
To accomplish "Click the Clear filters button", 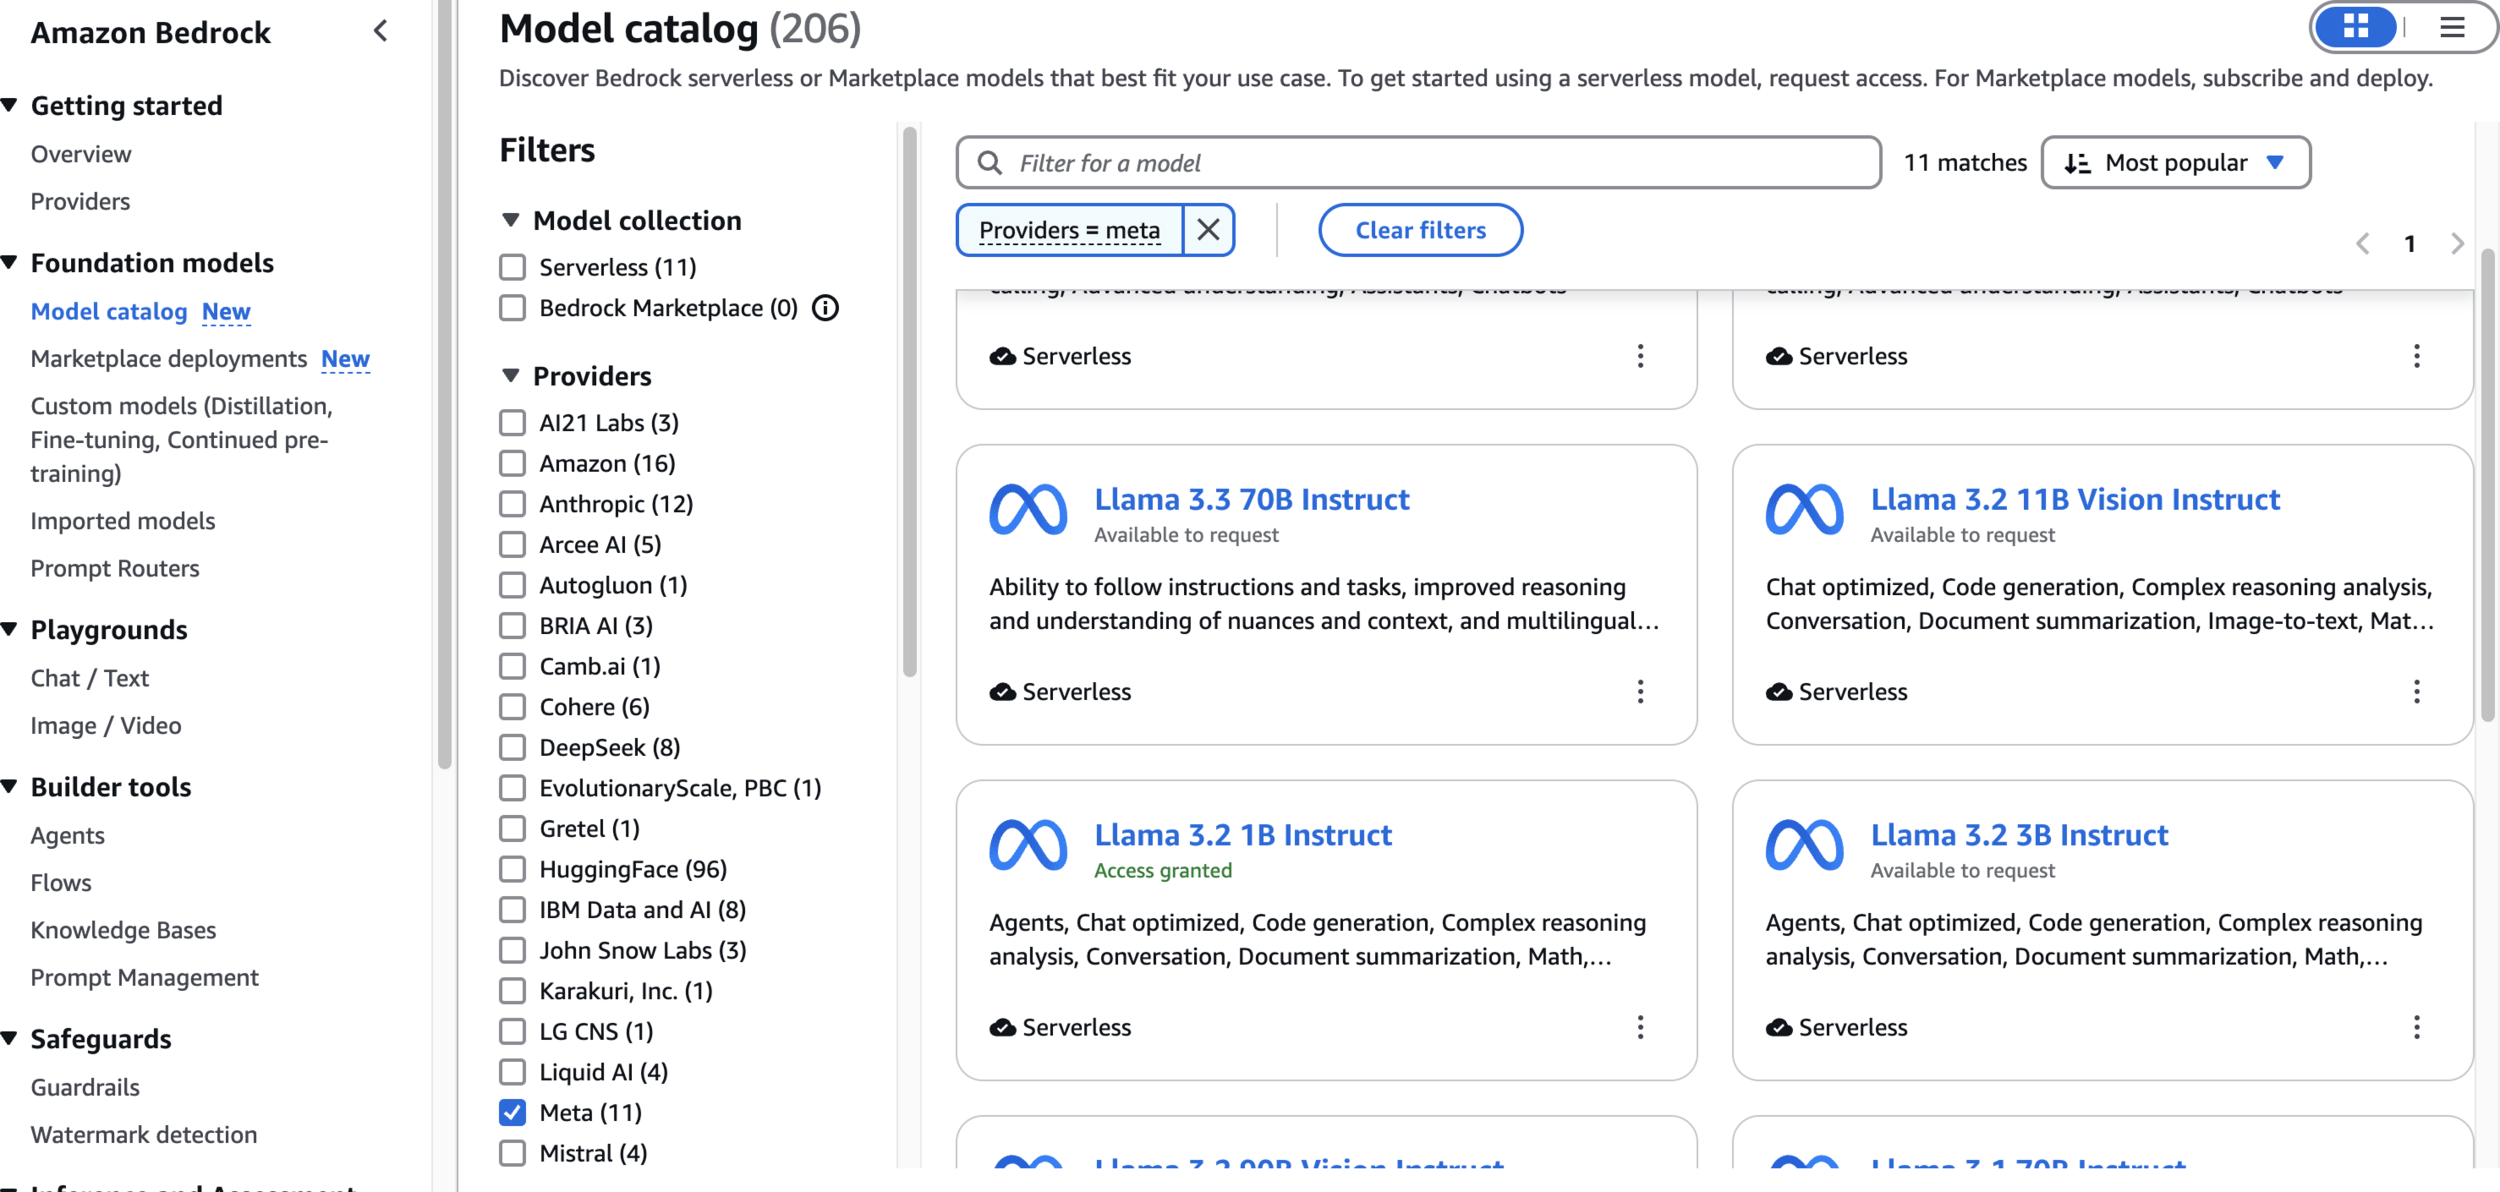I will [x=1420, y=230].
